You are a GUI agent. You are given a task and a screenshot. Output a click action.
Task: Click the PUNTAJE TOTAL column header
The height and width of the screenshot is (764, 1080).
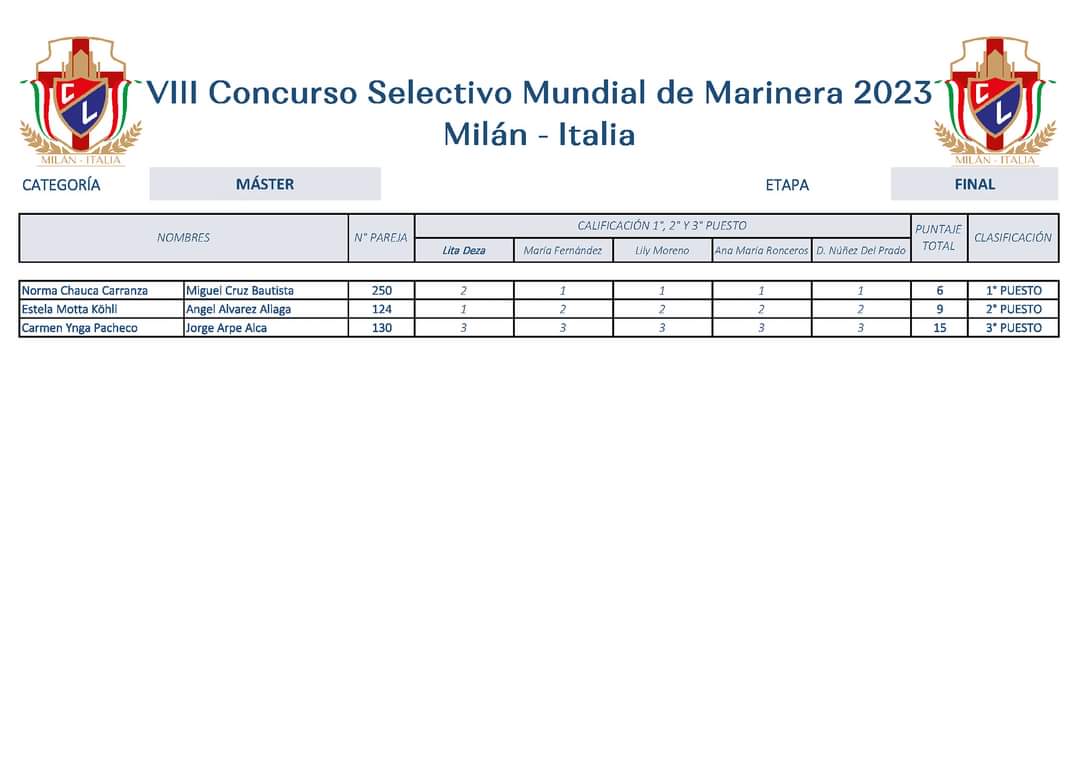tap(939, 238)
